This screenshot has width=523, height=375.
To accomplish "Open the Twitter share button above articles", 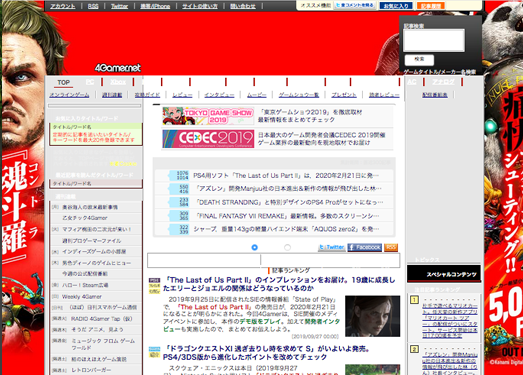I will click(x=332, y=247).
